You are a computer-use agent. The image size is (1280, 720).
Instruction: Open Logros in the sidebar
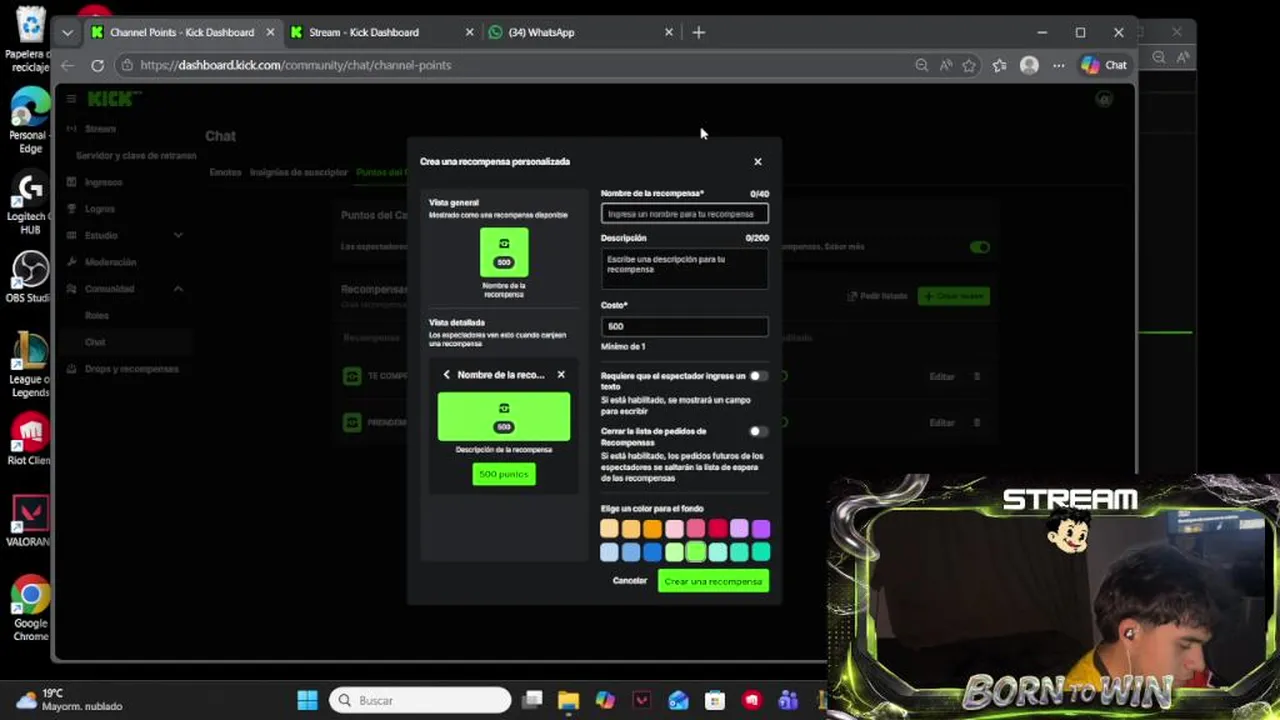tap(100, 209)
